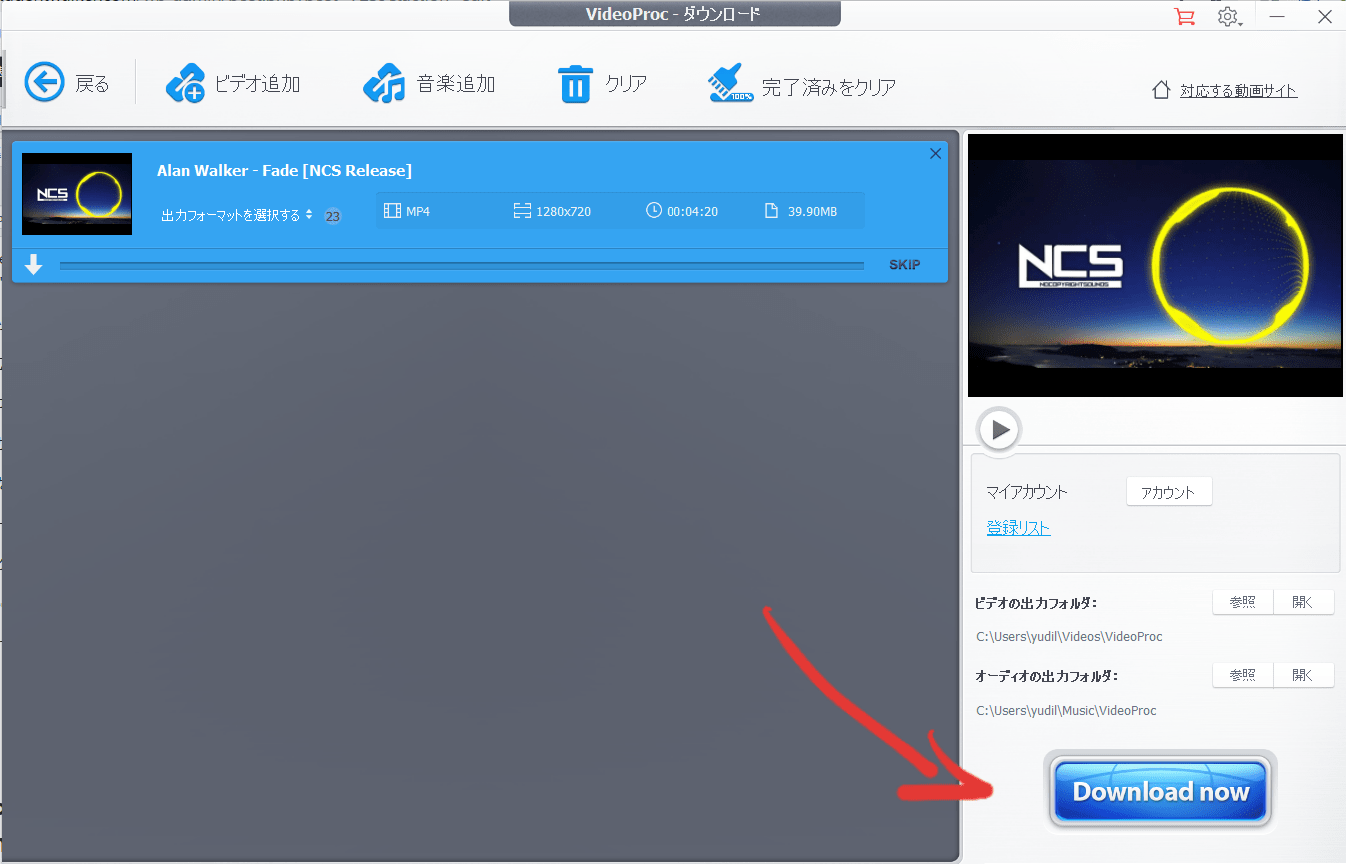Click the NCS preview video area

tap(1155, 265)
